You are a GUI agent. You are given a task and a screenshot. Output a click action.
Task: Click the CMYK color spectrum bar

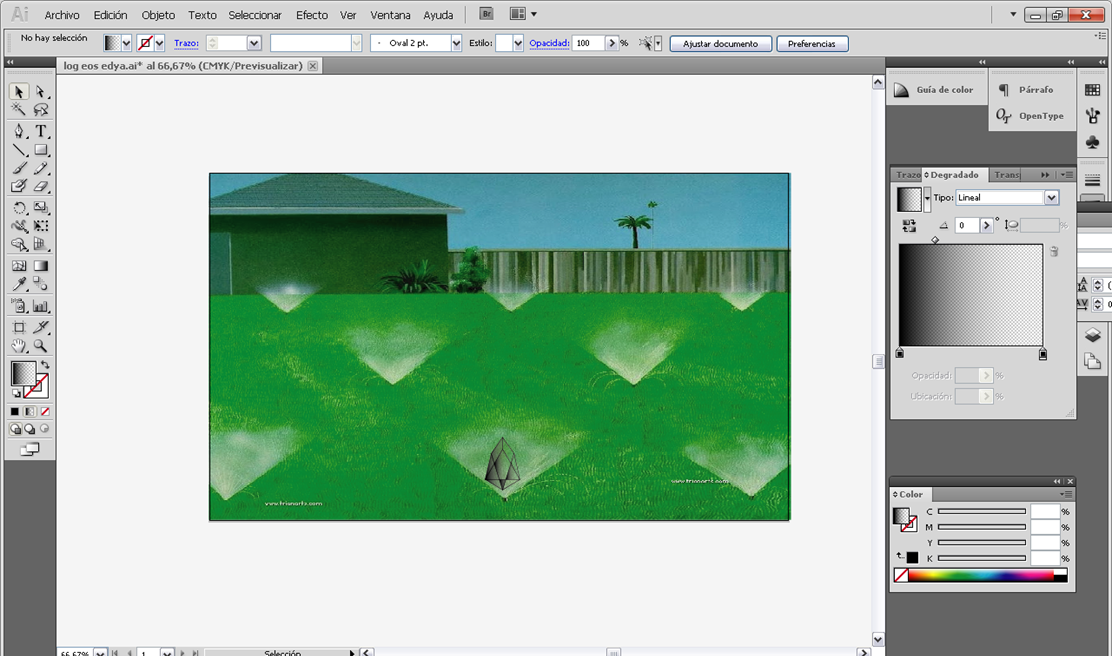(x=982, y=576)
